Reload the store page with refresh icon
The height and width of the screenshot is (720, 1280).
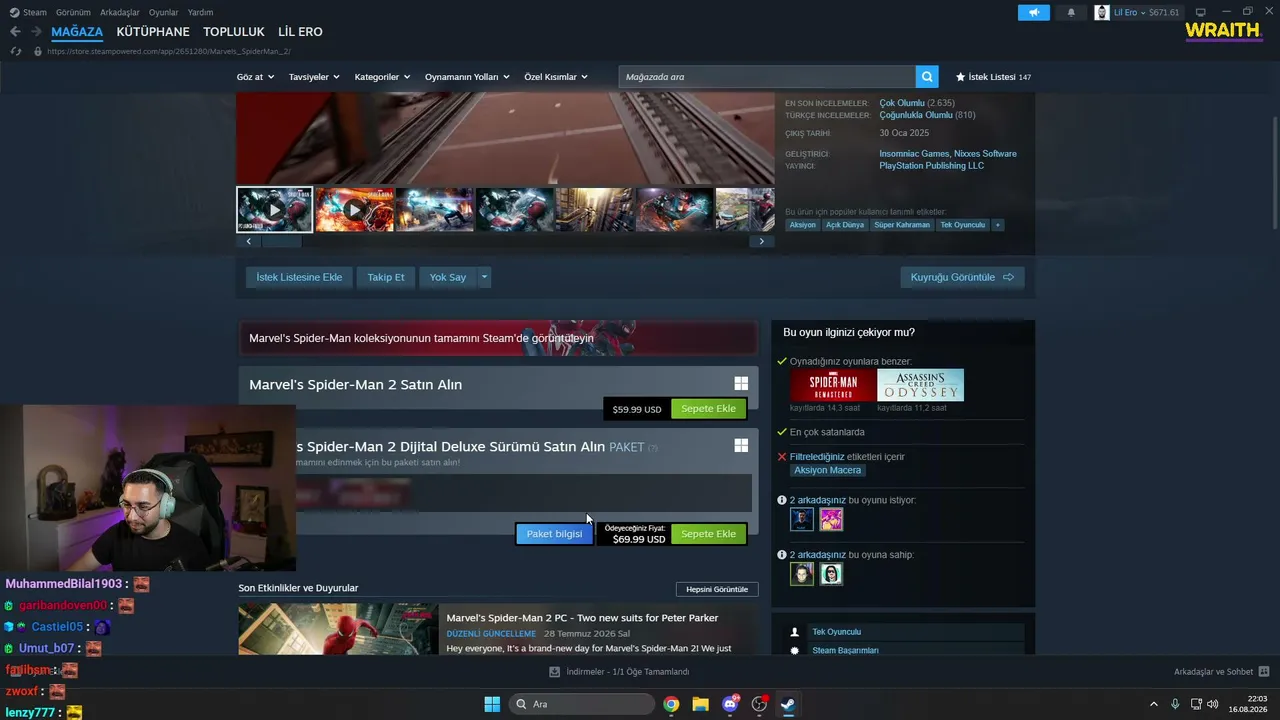15,51
